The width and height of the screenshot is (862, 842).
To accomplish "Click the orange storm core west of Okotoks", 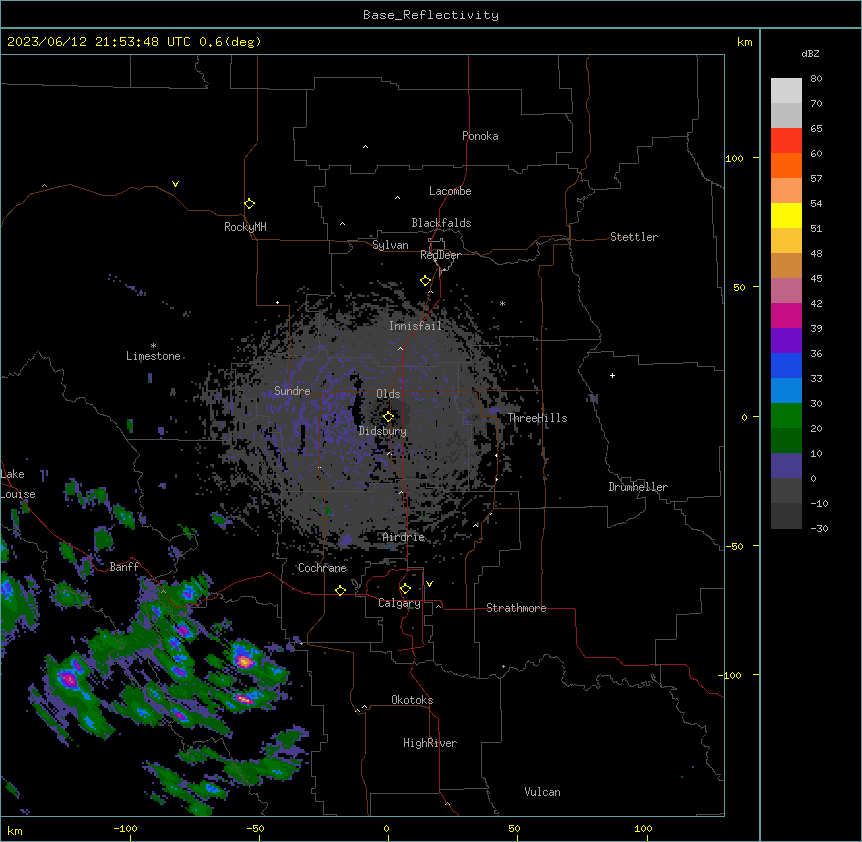I will (245, 661).
